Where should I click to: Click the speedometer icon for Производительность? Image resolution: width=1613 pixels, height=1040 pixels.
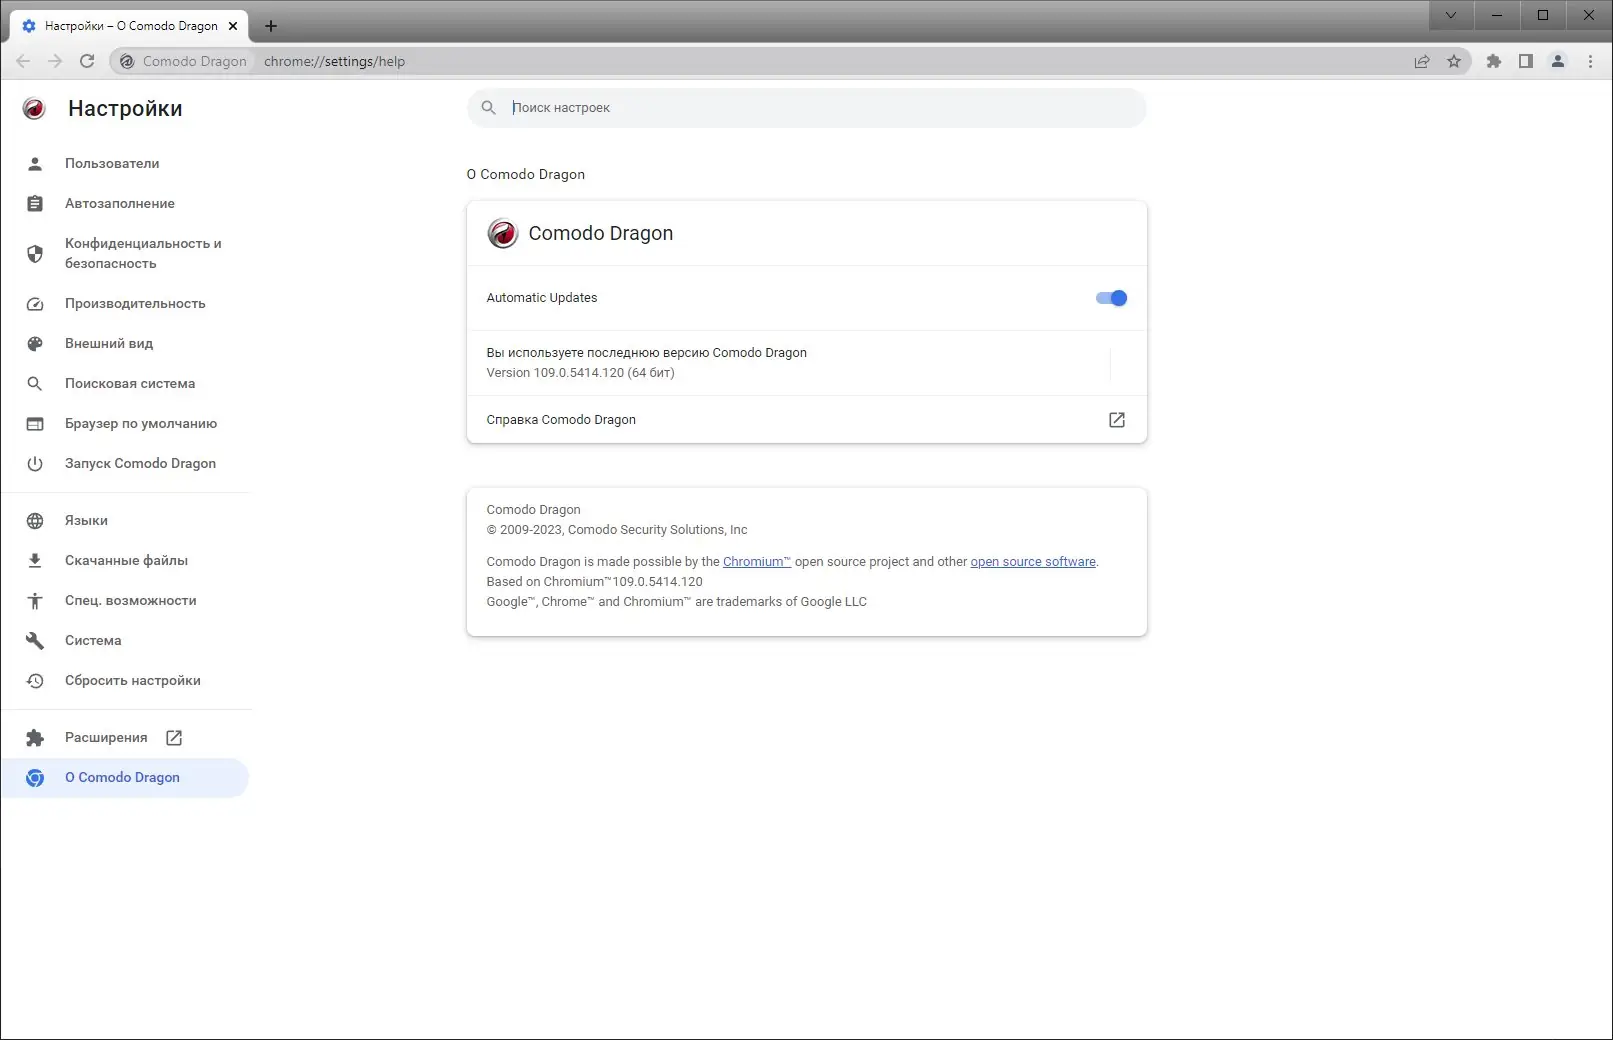click(35, 303)
